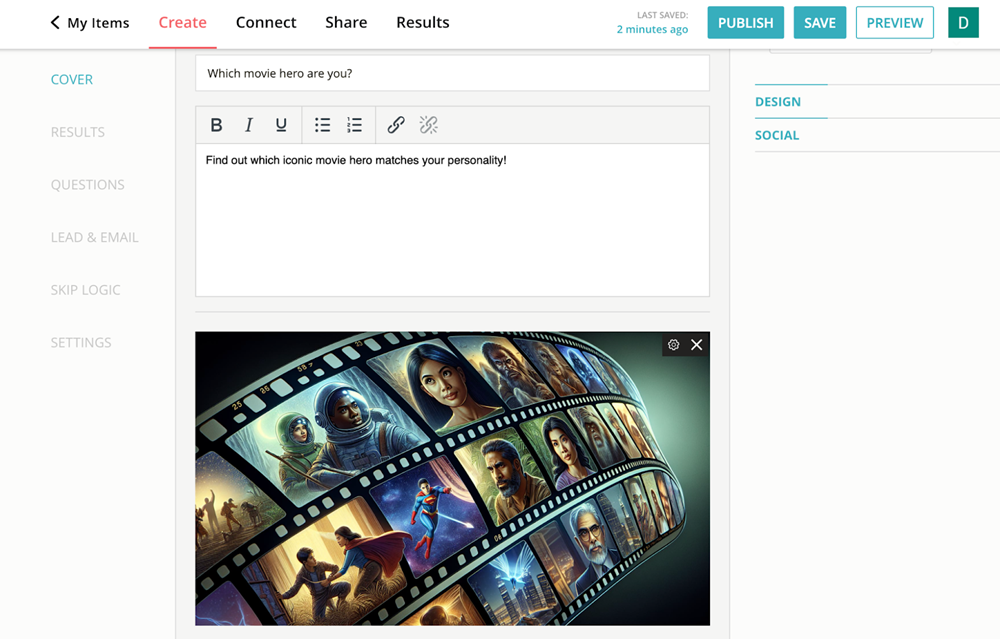
Task: Create a numbered list
Action: tap(354, 124)
